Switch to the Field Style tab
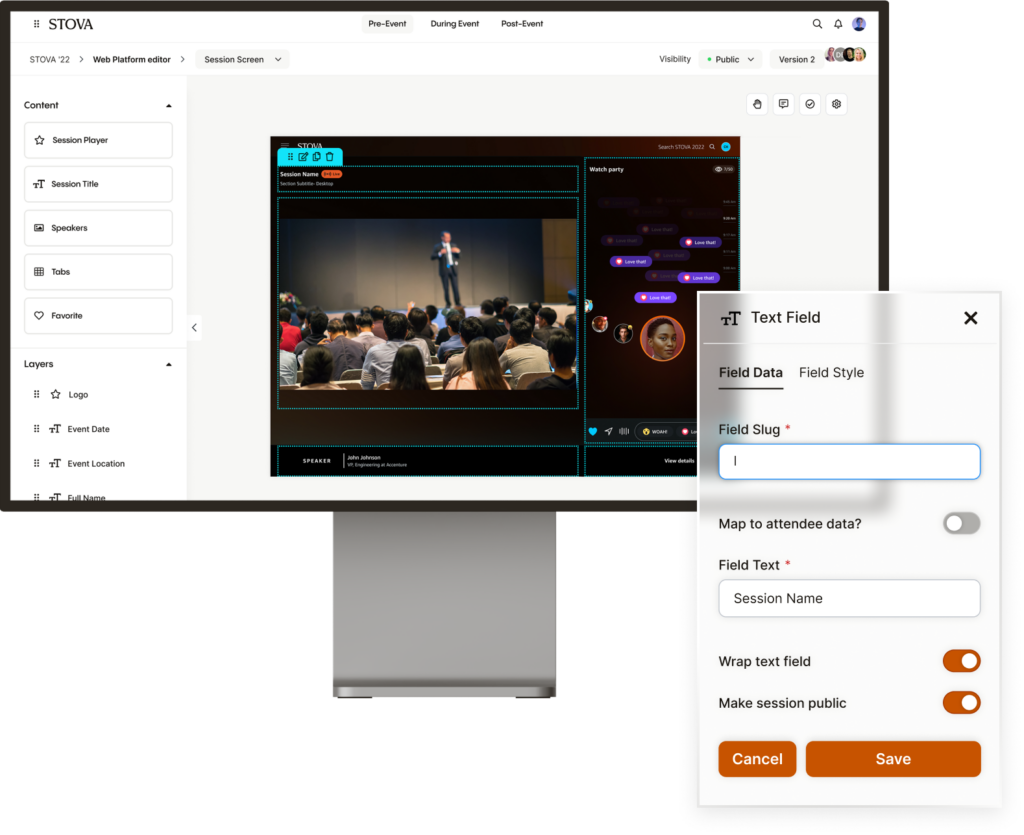 (x=831, y=372)
